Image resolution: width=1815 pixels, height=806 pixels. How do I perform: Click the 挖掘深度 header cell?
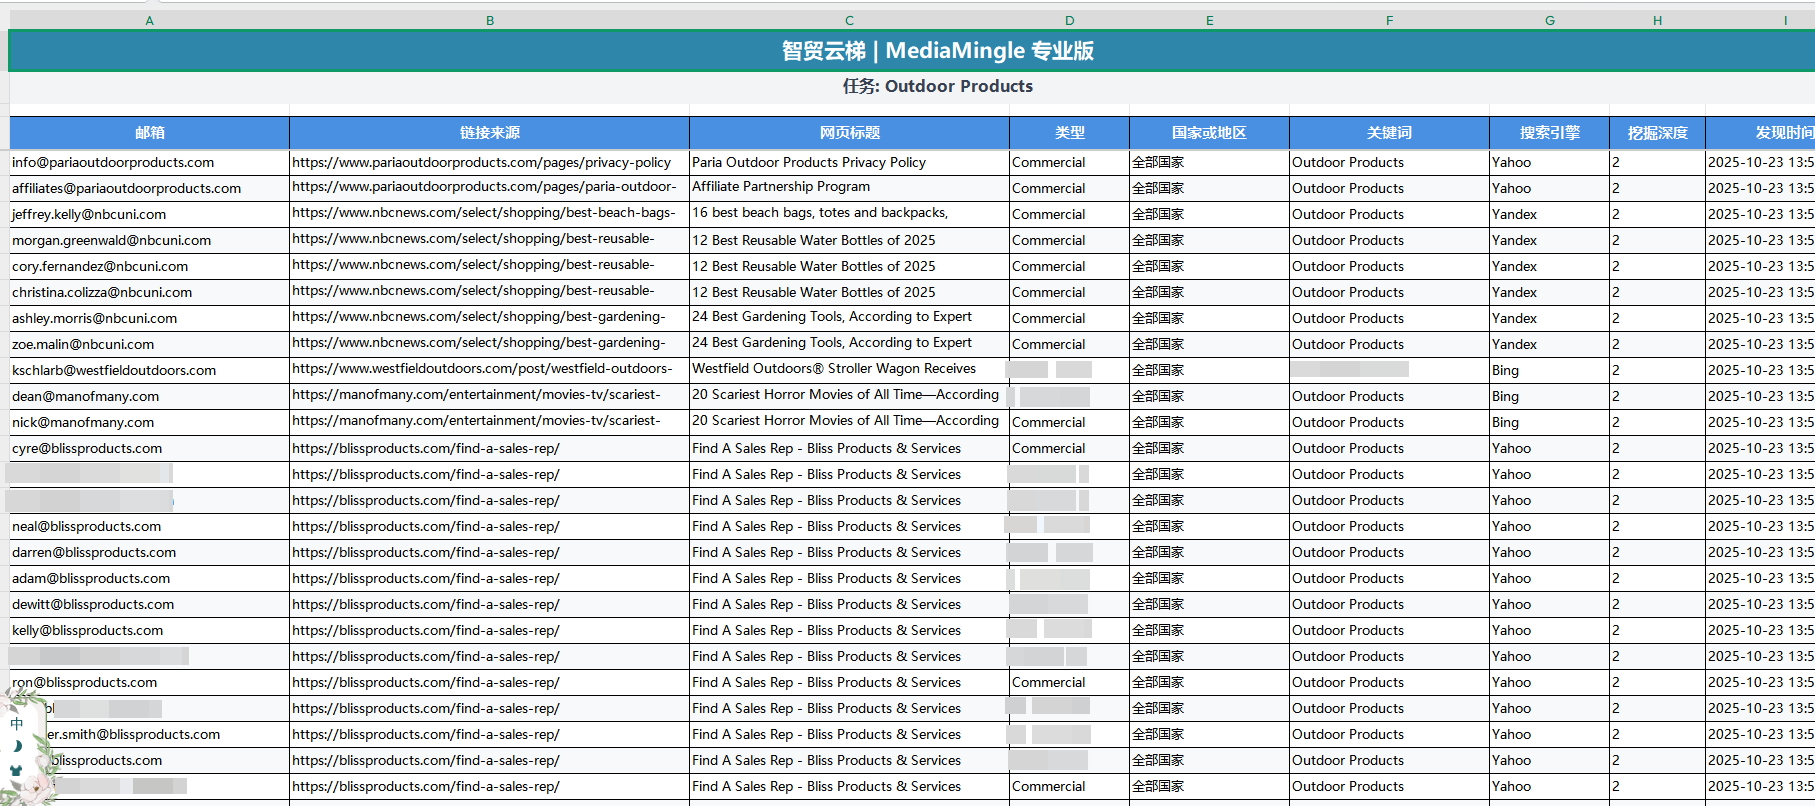(x=1658, y=133)
